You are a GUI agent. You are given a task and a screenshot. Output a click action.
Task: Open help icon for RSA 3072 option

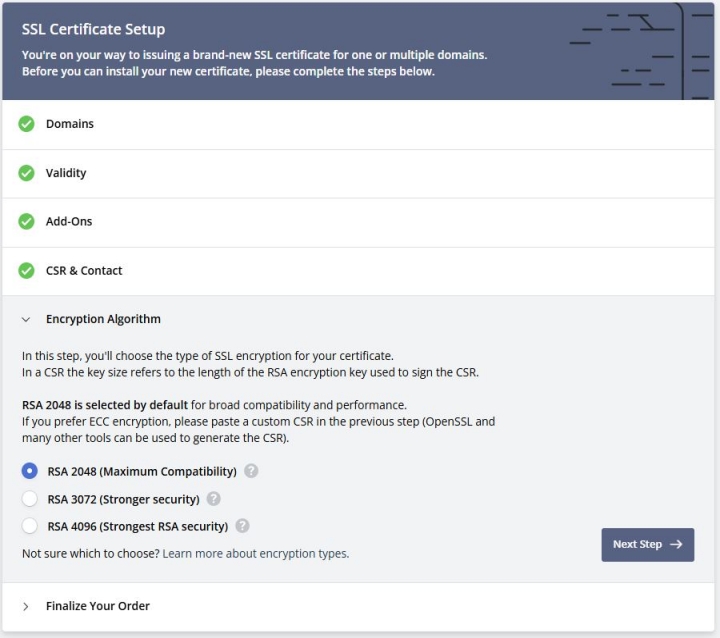(x=214, y=498)
